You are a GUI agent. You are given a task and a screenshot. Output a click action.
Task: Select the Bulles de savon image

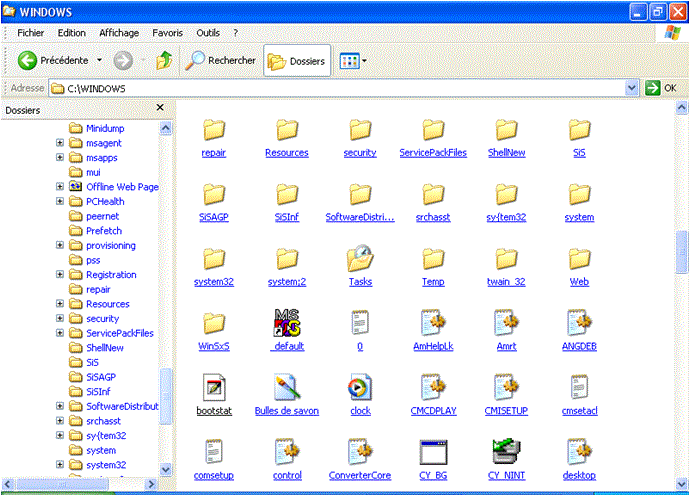(287, 387)
